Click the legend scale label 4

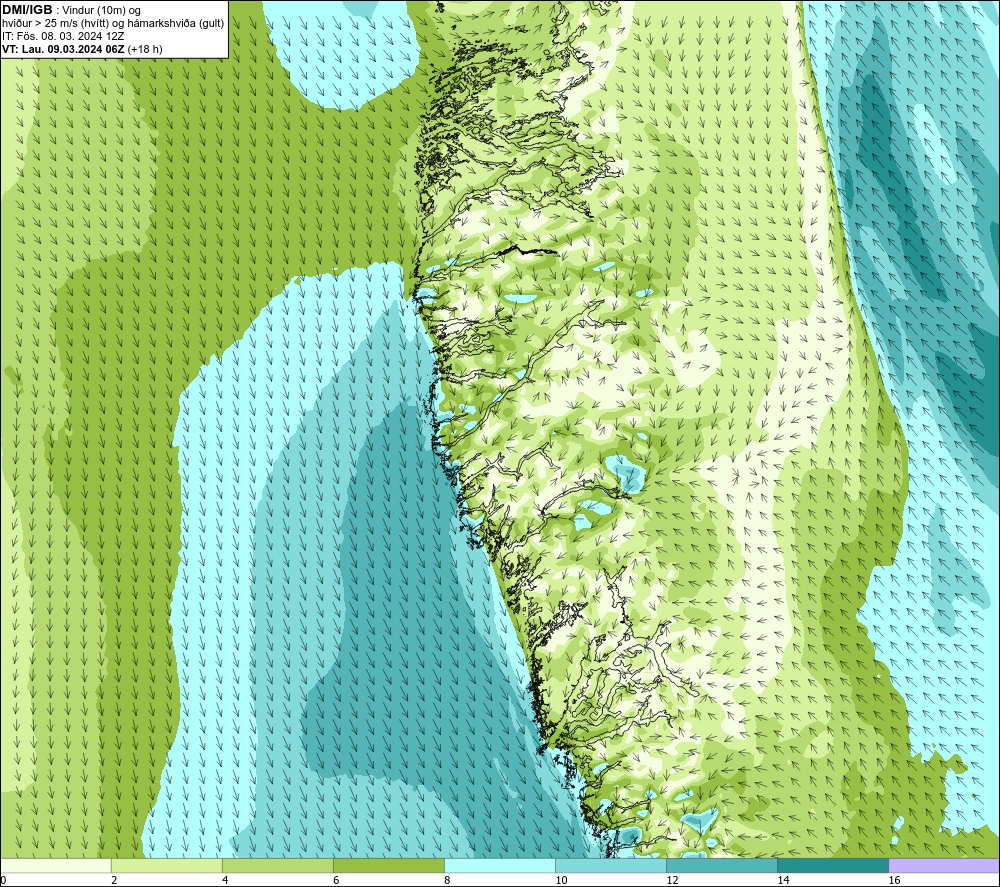click(225, 880)
